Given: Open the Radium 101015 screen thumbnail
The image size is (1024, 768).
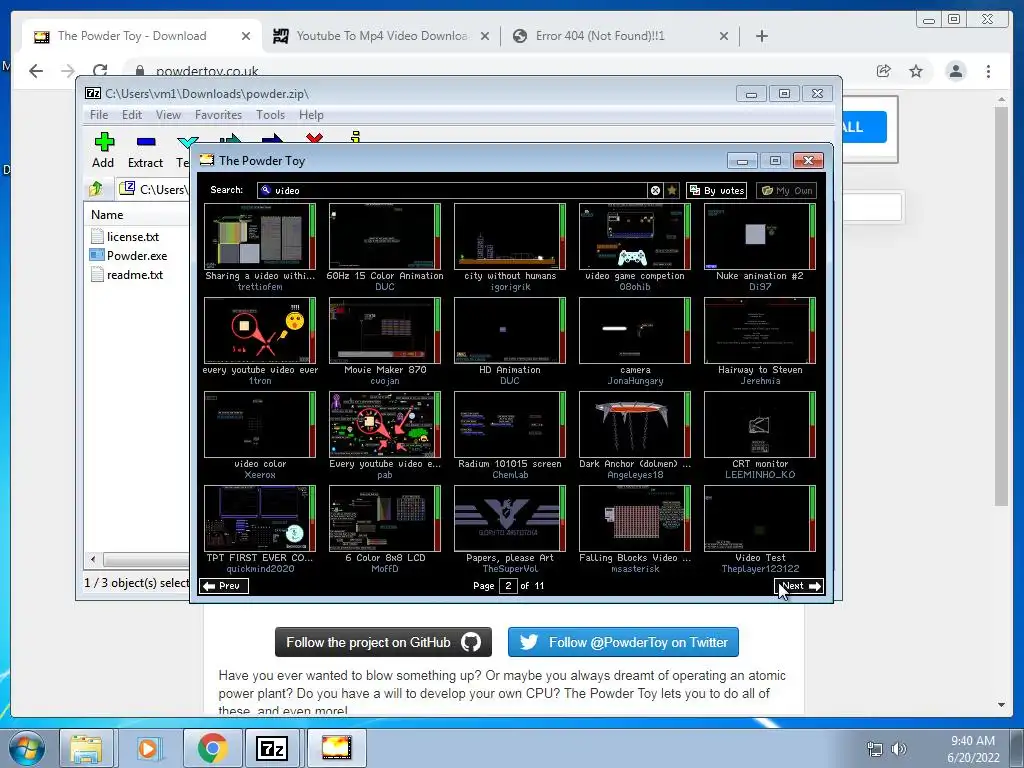Looking at the screenshot, I should click(x=510, y=424).
